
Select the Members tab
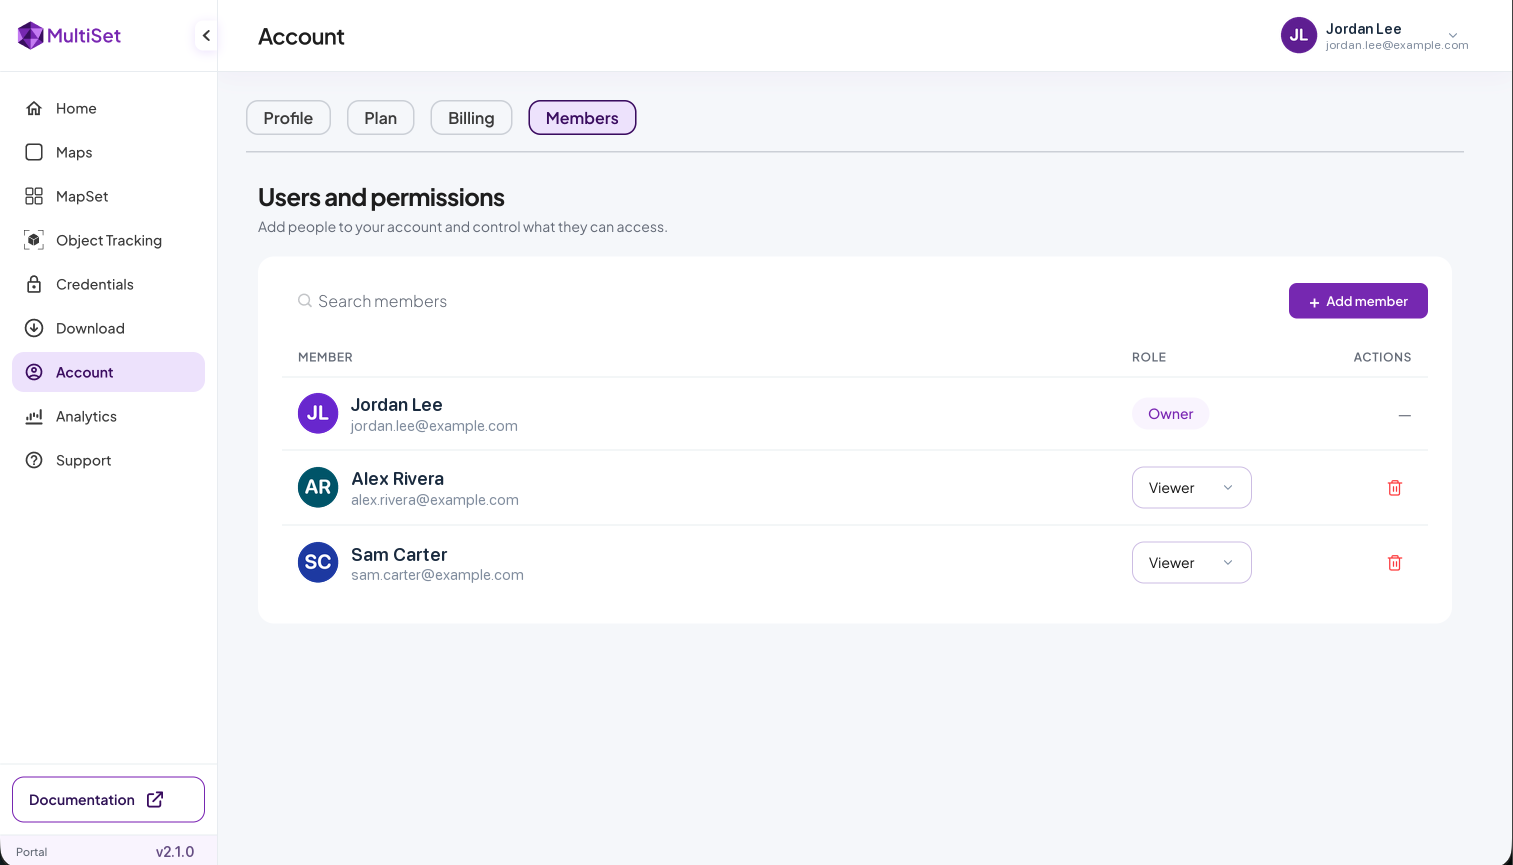pos(582,118)
